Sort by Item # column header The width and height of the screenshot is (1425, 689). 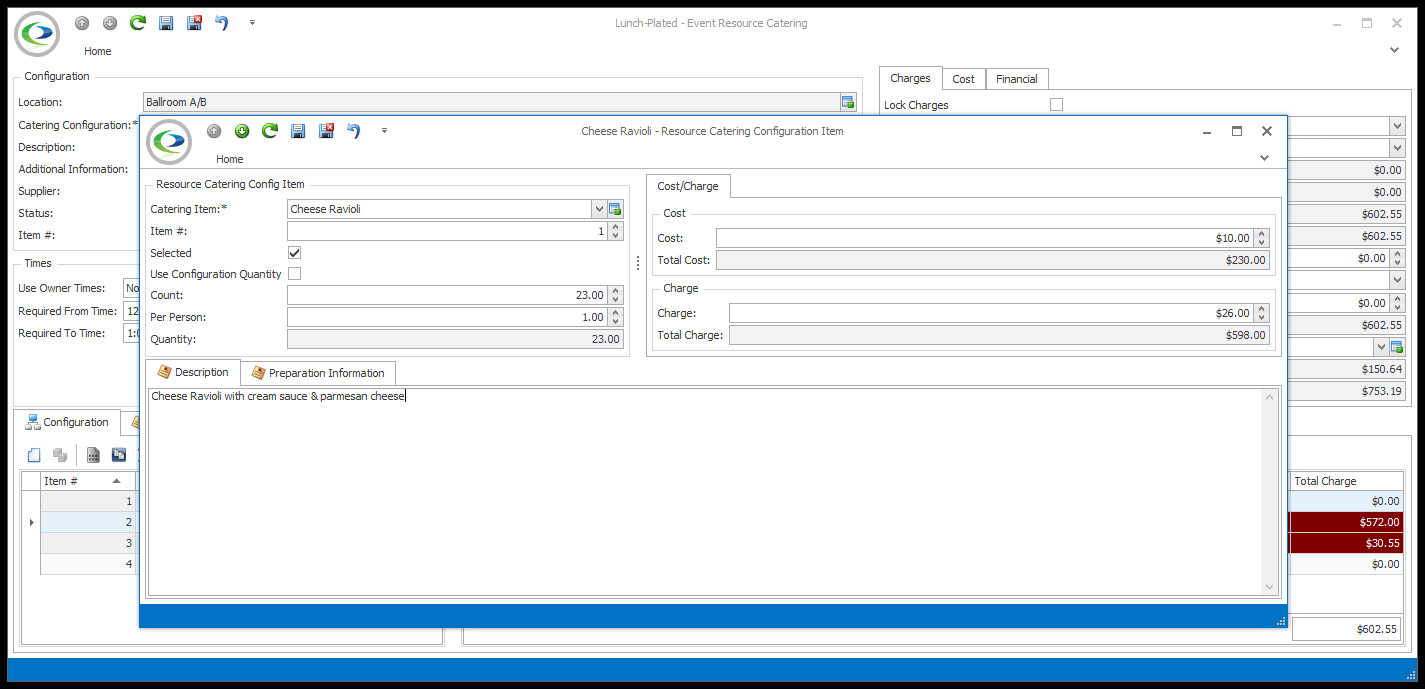point(88,481)
